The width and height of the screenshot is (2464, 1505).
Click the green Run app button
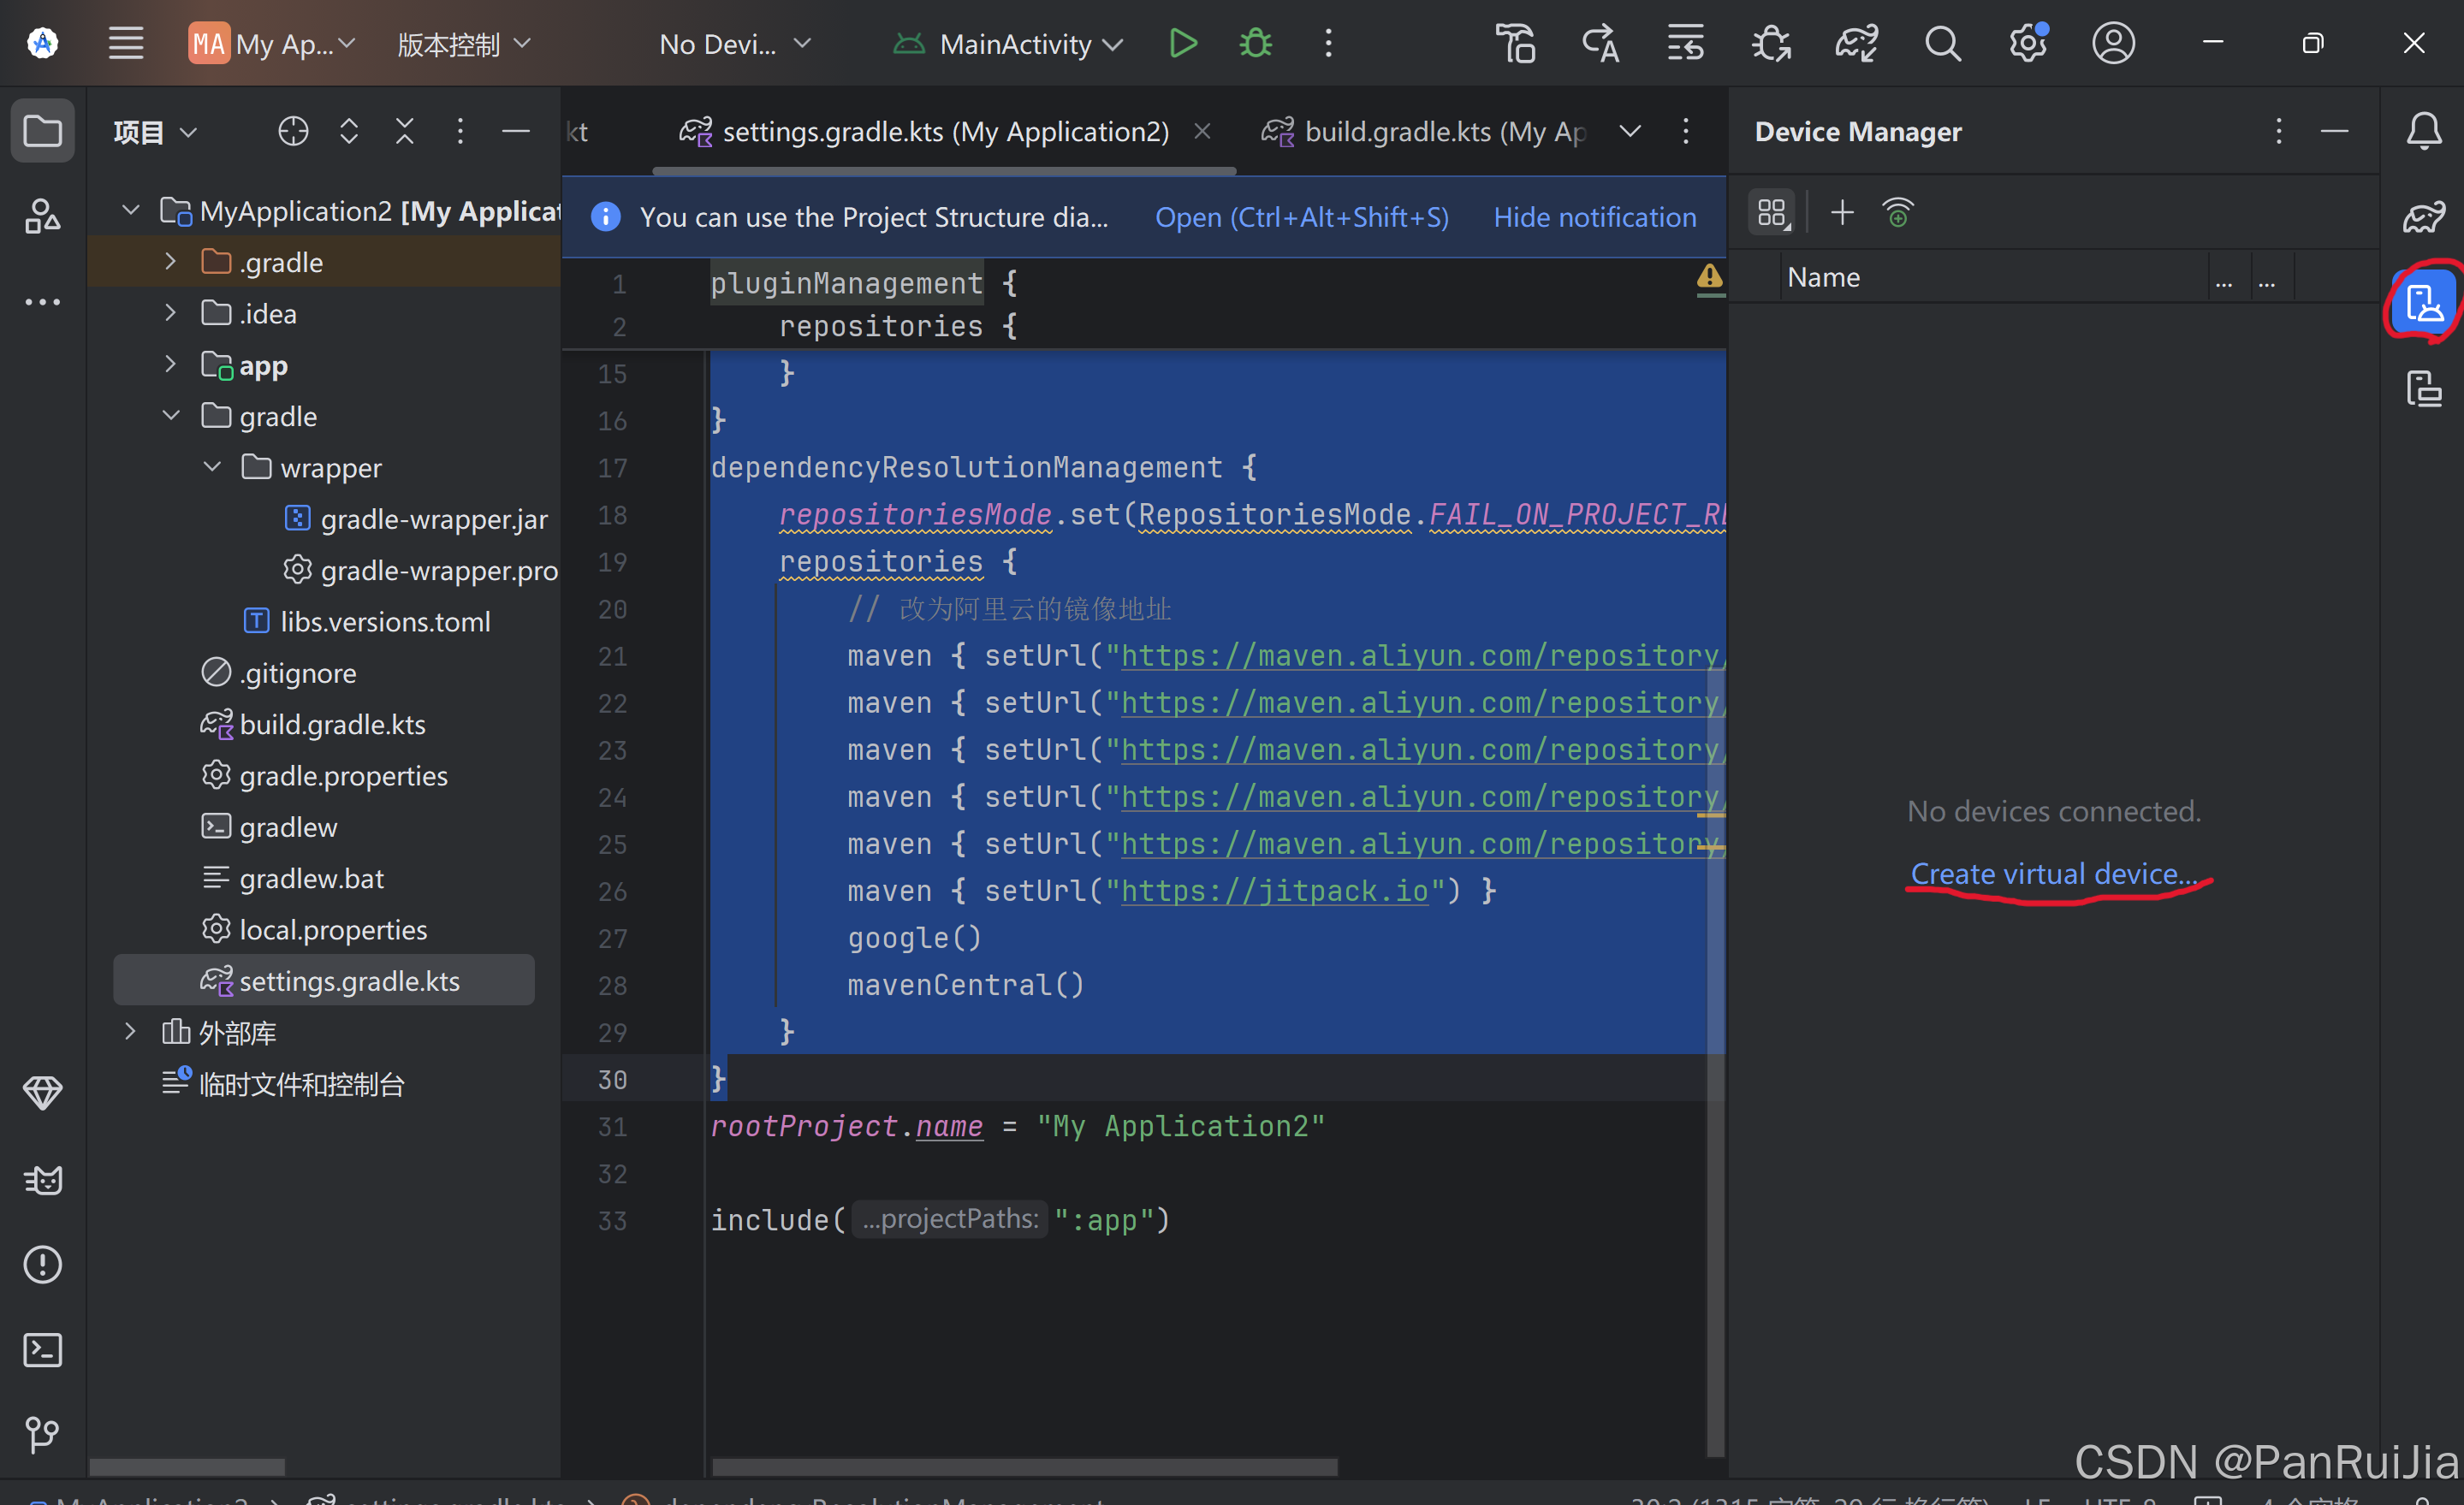[1182, 43]
